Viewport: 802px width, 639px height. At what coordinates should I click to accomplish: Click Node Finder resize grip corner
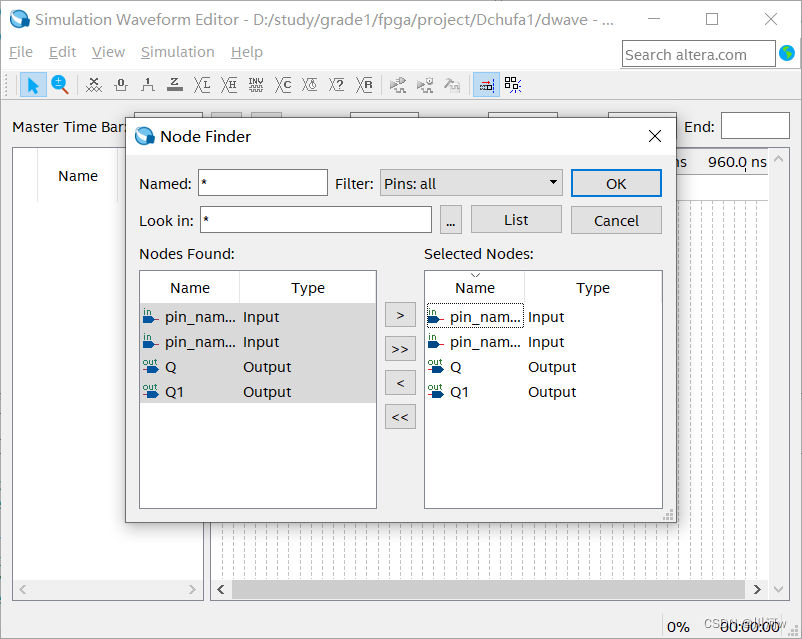pos(668,515)
